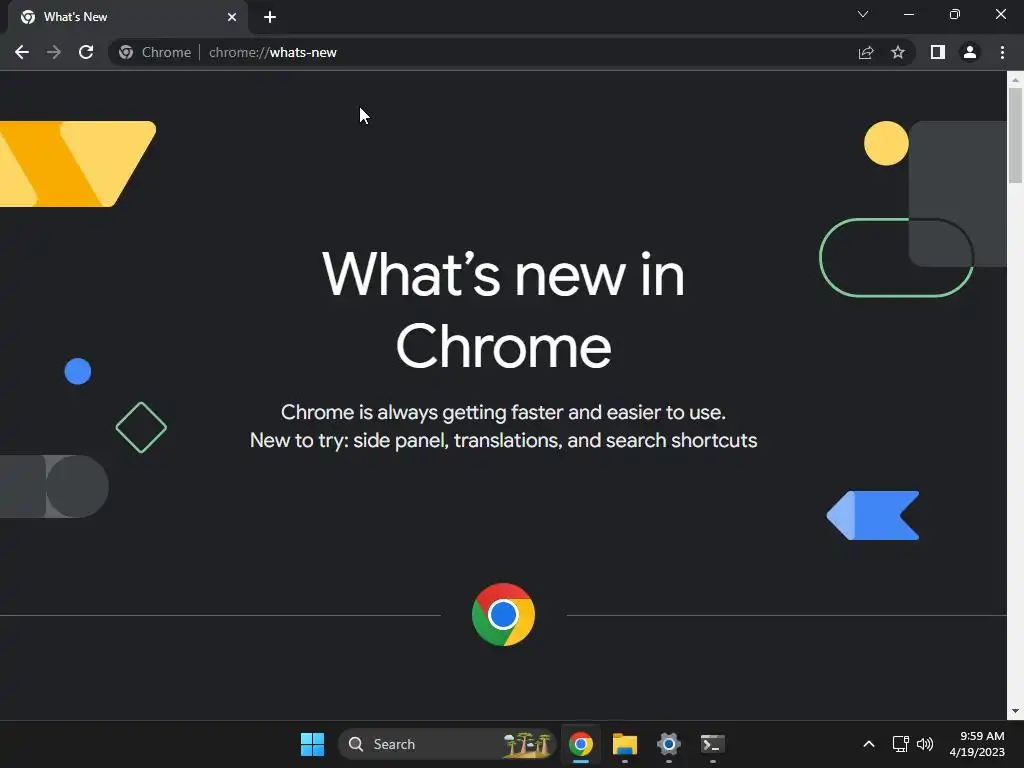Click the "New to try: side panel" text line
Viewport: 1024px width, 768px height.
pos(504,440)
